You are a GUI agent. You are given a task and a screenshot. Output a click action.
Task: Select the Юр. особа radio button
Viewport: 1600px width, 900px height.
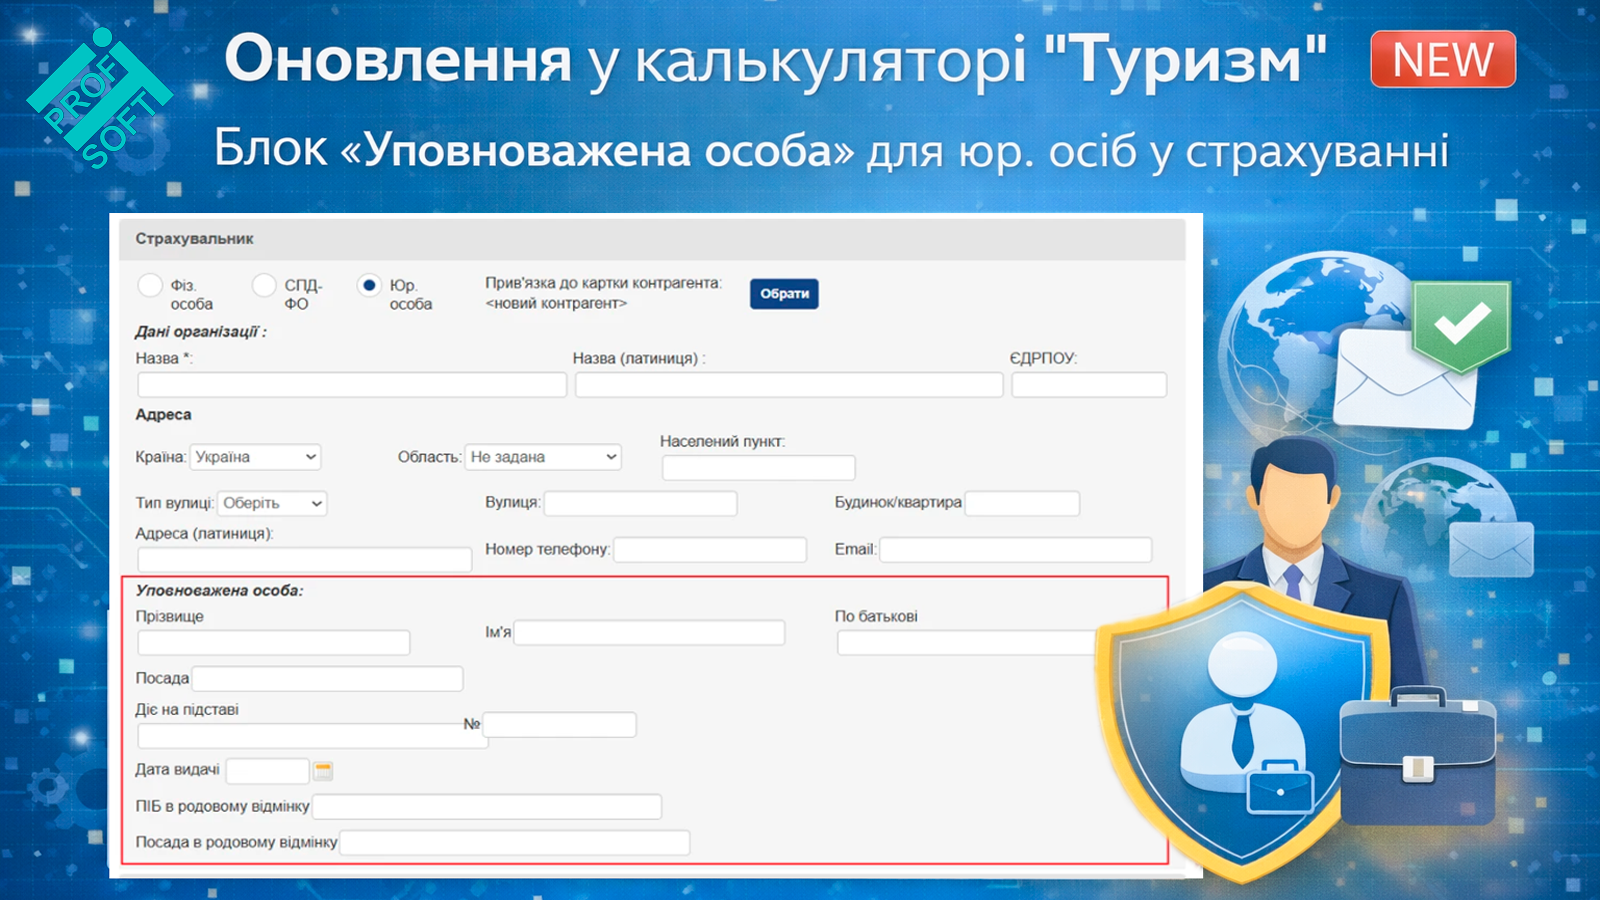pos(369,286)
